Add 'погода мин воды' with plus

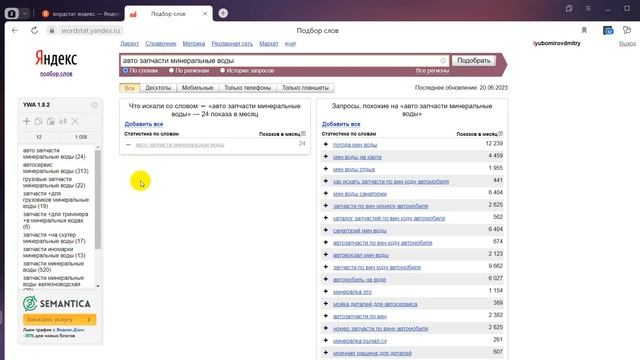(x=326, y=144)
